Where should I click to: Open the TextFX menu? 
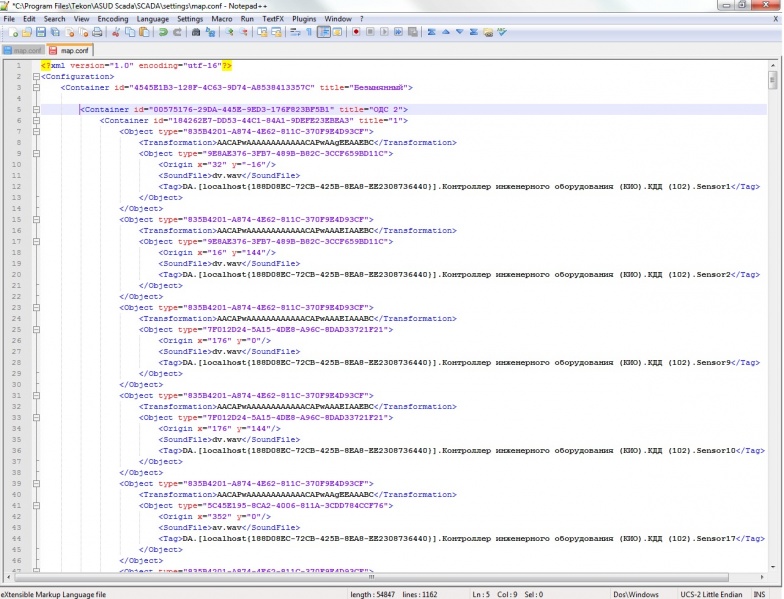point(272,19)
